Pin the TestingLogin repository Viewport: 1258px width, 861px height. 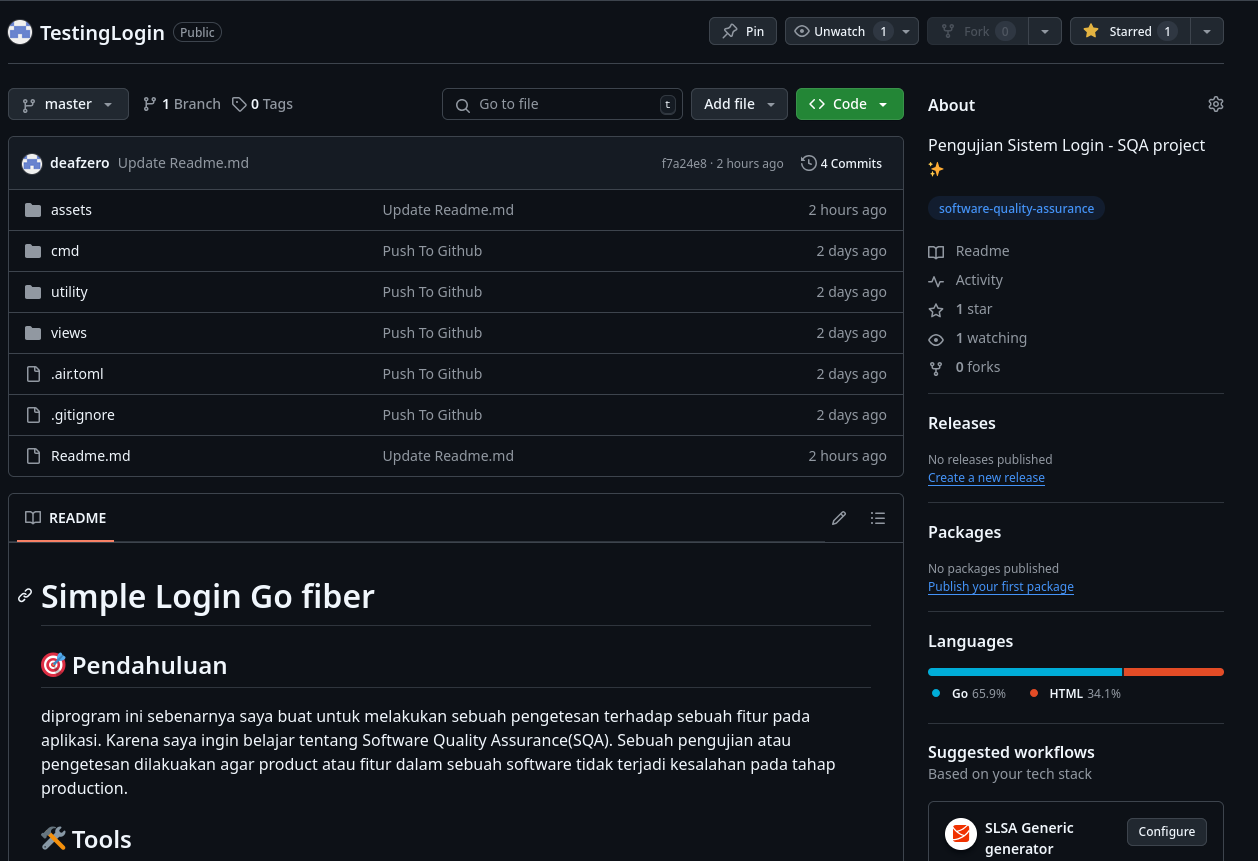coord(743,31)
